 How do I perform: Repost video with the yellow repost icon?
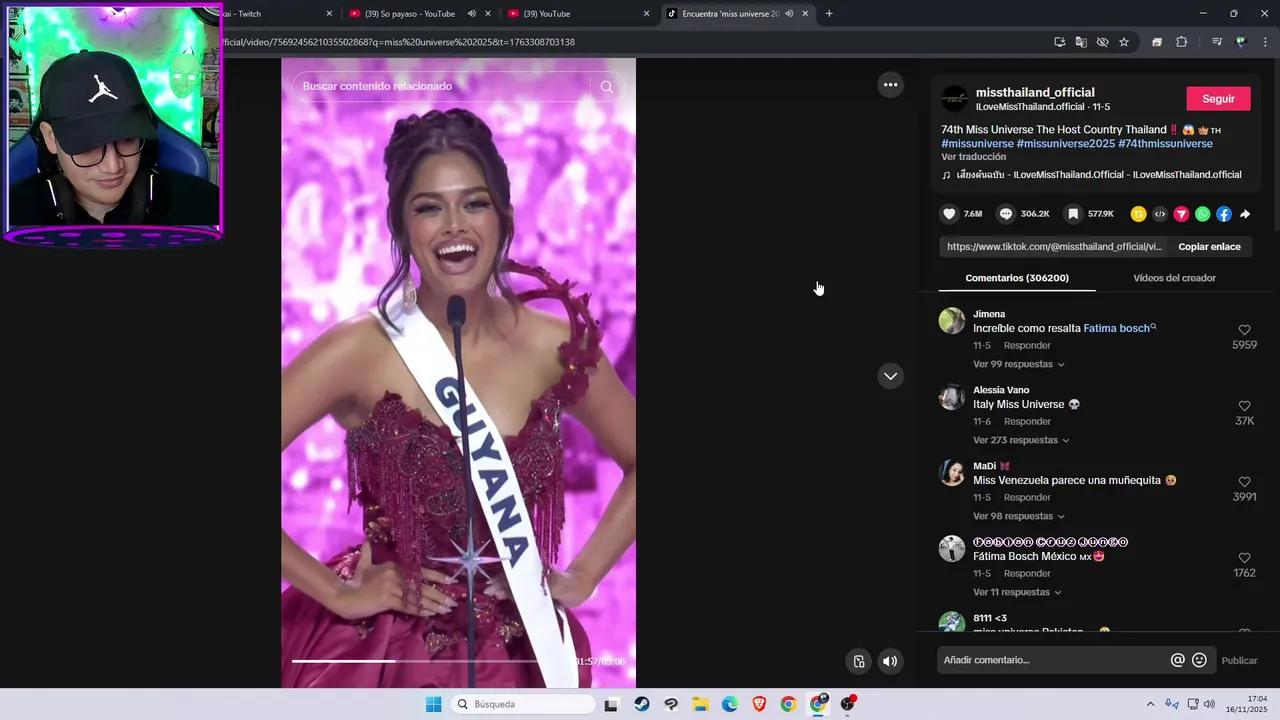(1138, 214)
